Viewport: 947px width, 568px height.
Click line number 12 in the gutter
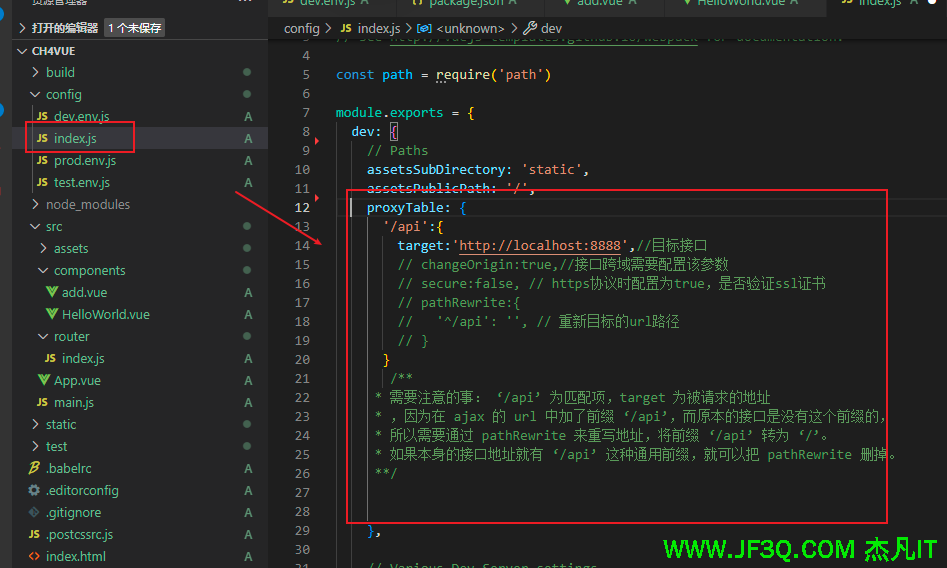pyautogui.click(x=303, y=207)
